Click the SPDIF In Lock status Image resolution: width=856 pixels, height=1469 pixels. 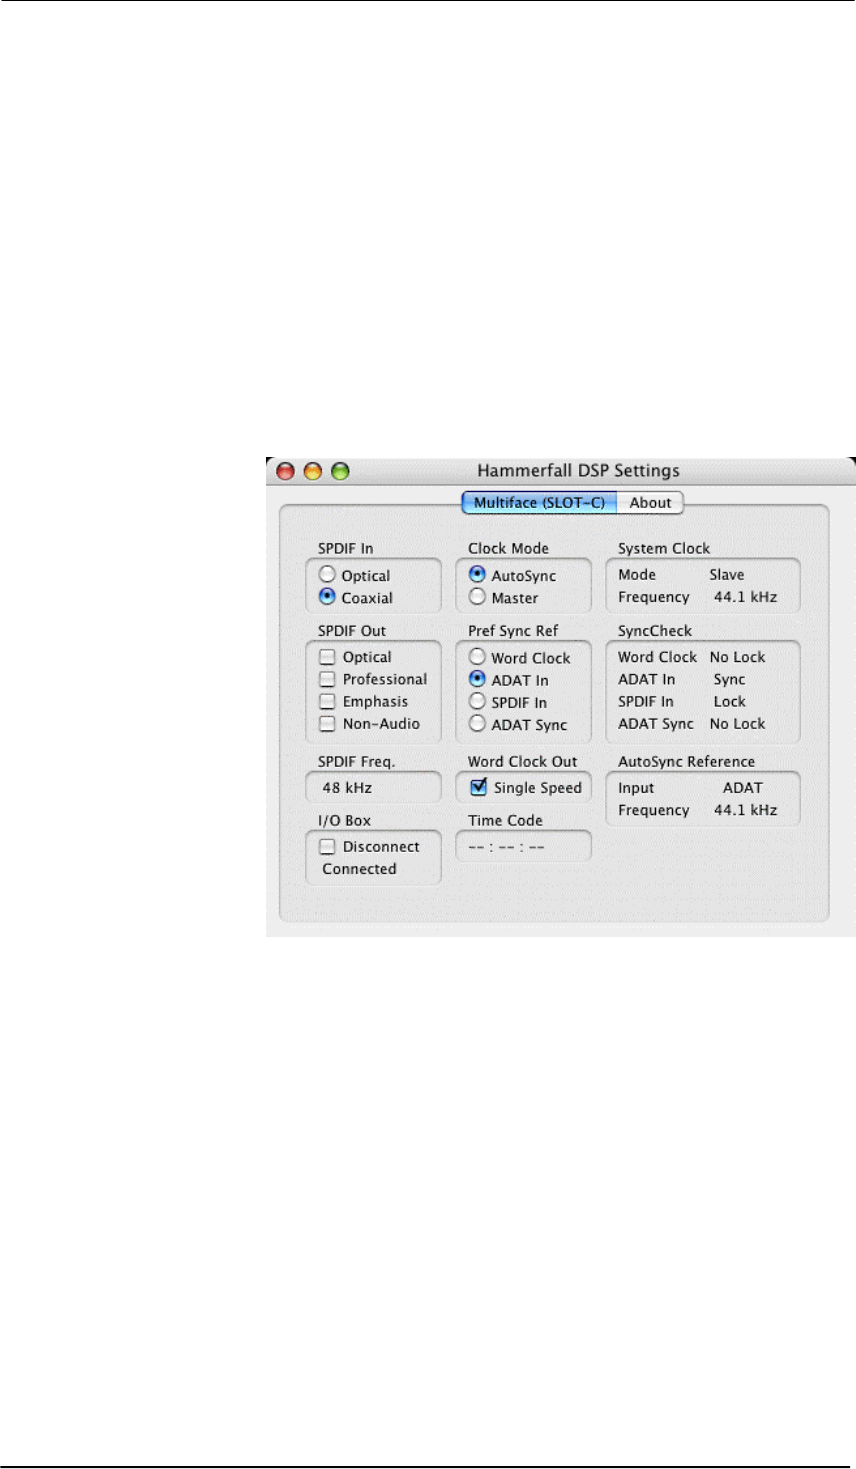729,702
